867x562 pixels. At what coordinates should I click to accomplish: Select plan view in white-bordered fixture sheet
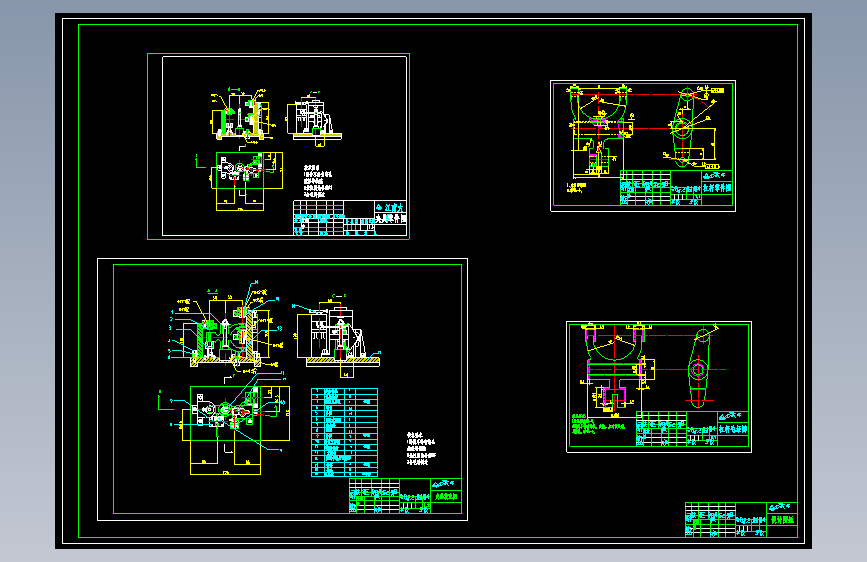click(x=239, y=180)
